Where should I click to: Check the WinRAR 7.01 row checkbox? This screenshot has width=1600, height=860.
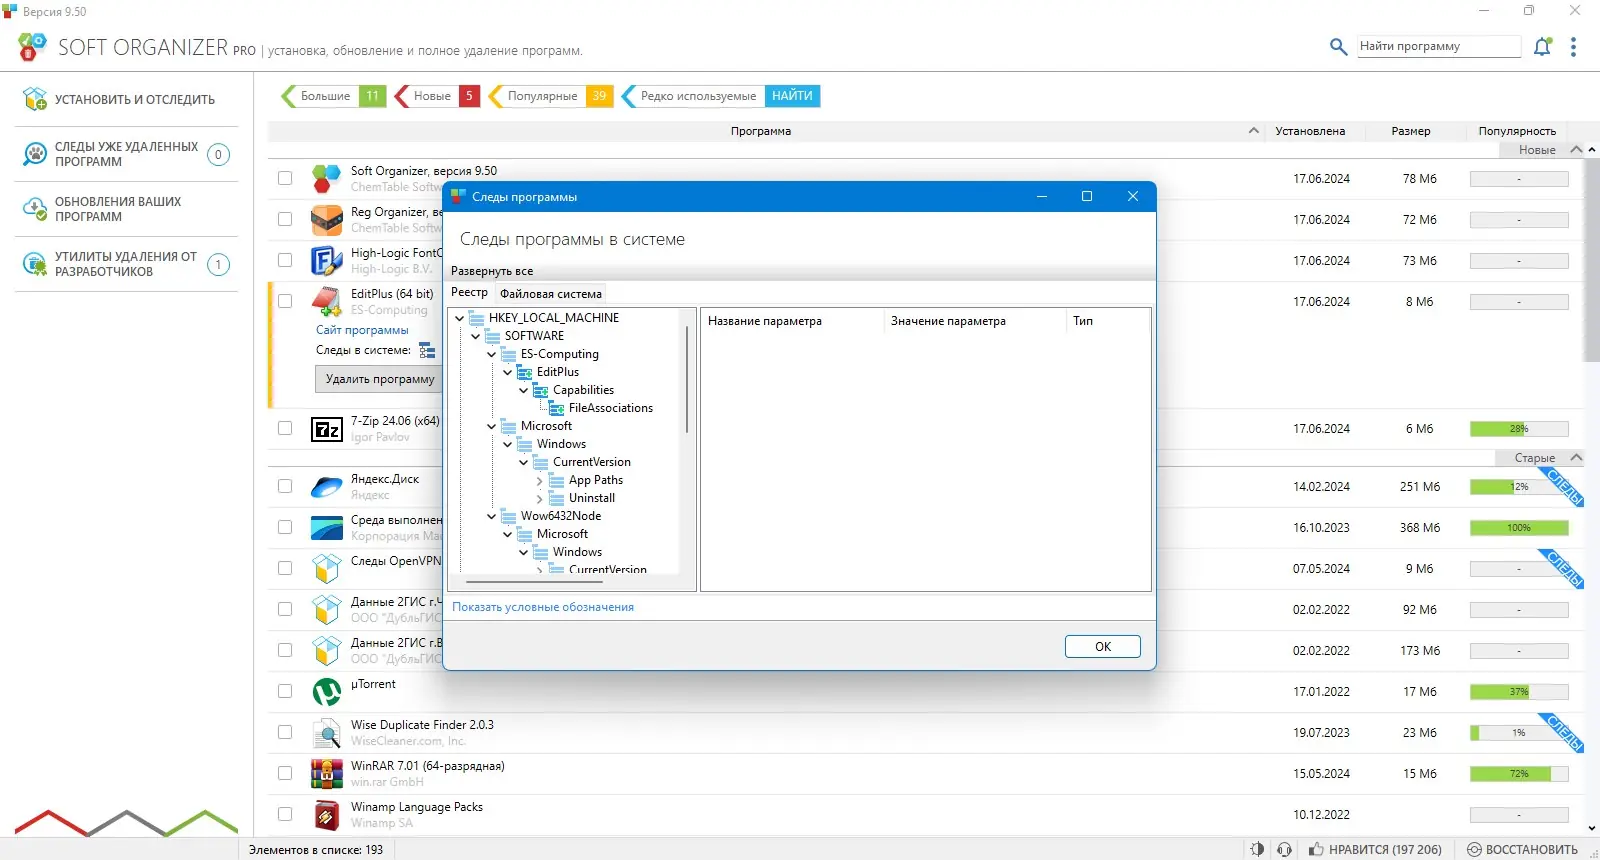[x=285, y=774]
